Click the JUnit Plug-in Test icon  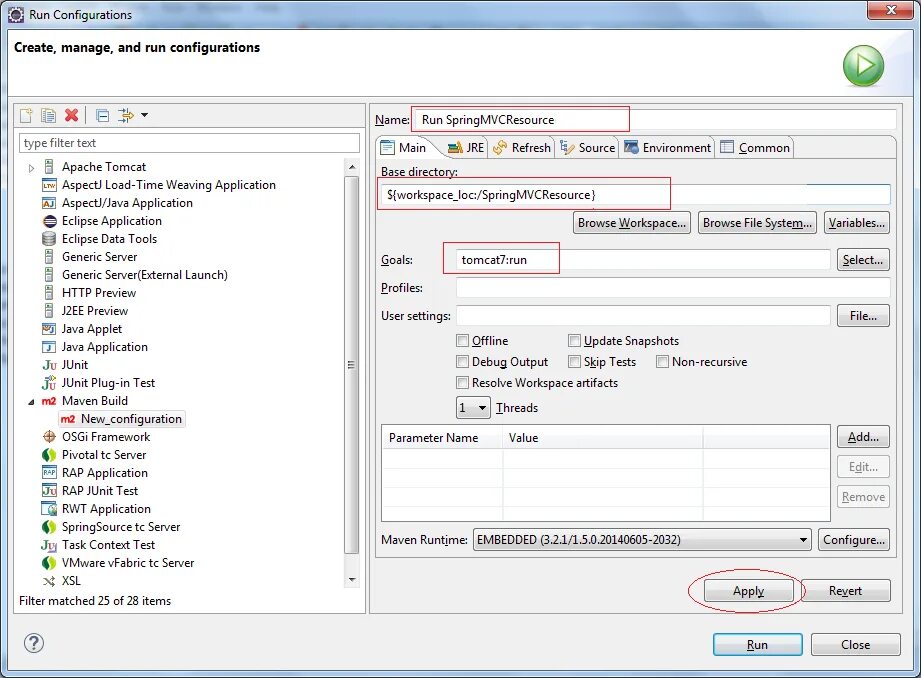click(x=49, y=383)
